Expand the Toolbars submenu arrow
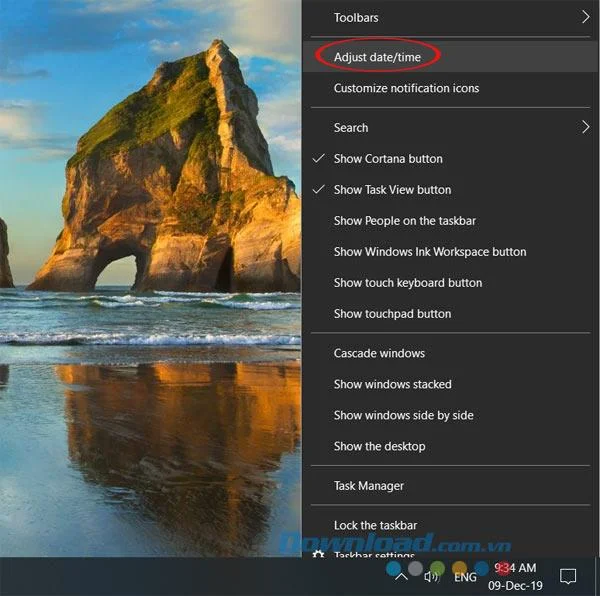This screenshot has height=596, width=600. [x=585, y=17]
